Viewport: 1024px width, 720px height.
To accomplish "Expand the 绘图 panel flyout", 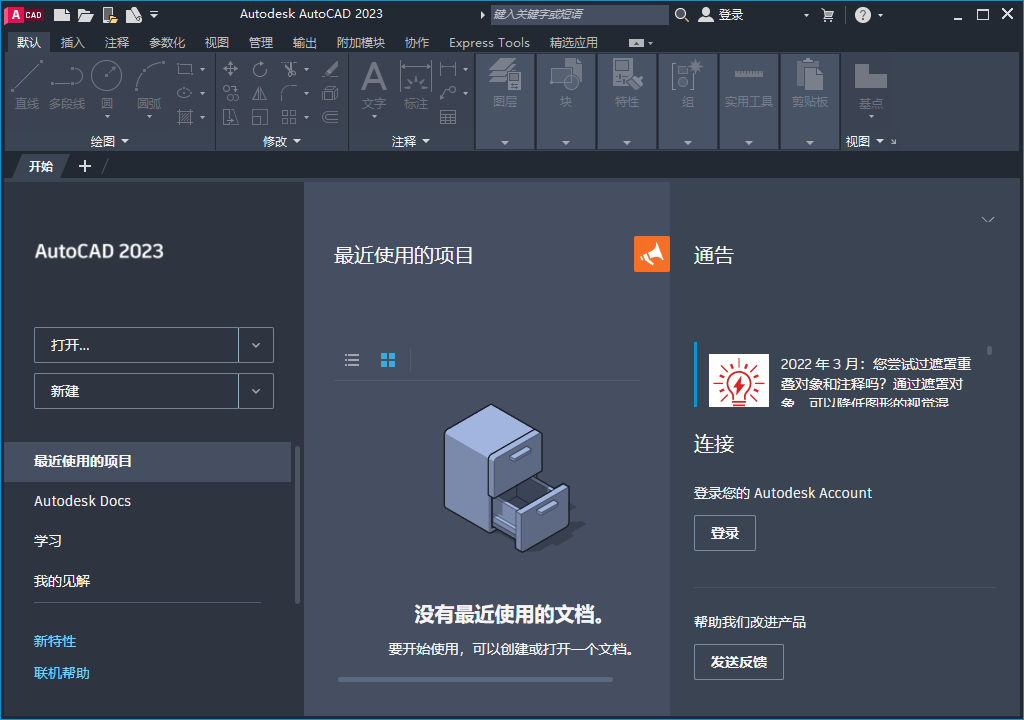I will coord(110,141).
